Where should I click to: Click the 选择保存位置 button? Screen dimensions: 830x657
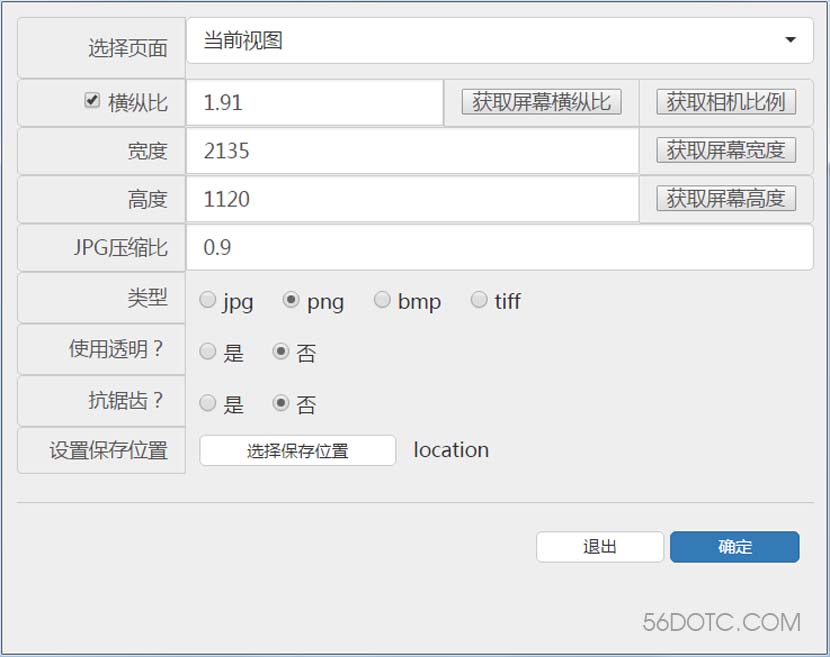[298, 451]
